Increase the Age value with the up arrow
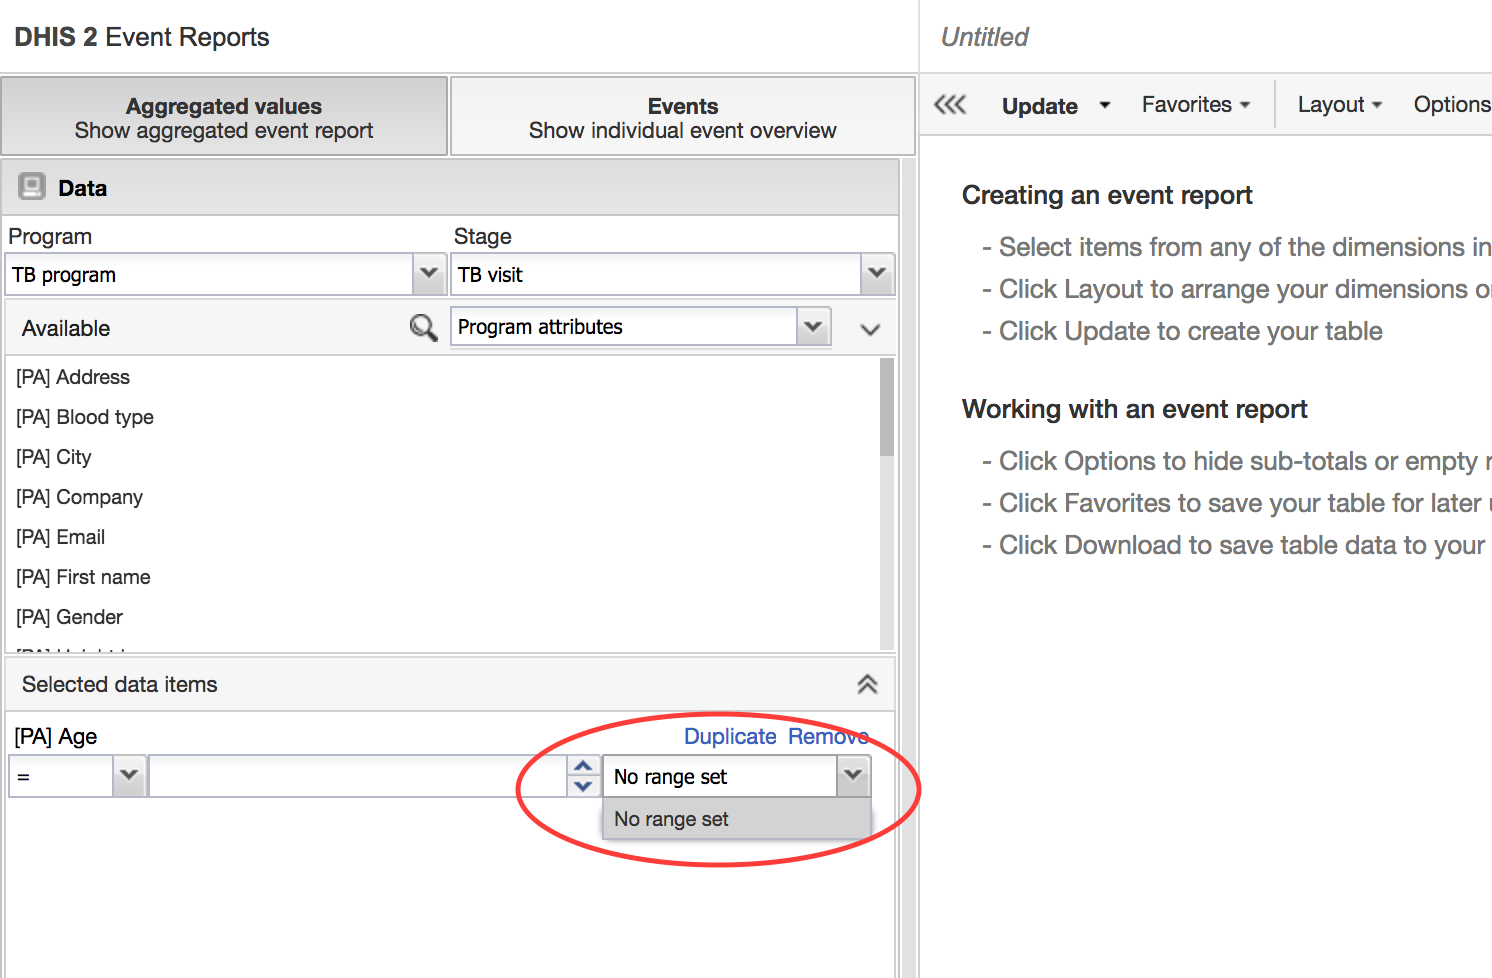Screen dimensions: 1492x978 click(x=583, y=766)
